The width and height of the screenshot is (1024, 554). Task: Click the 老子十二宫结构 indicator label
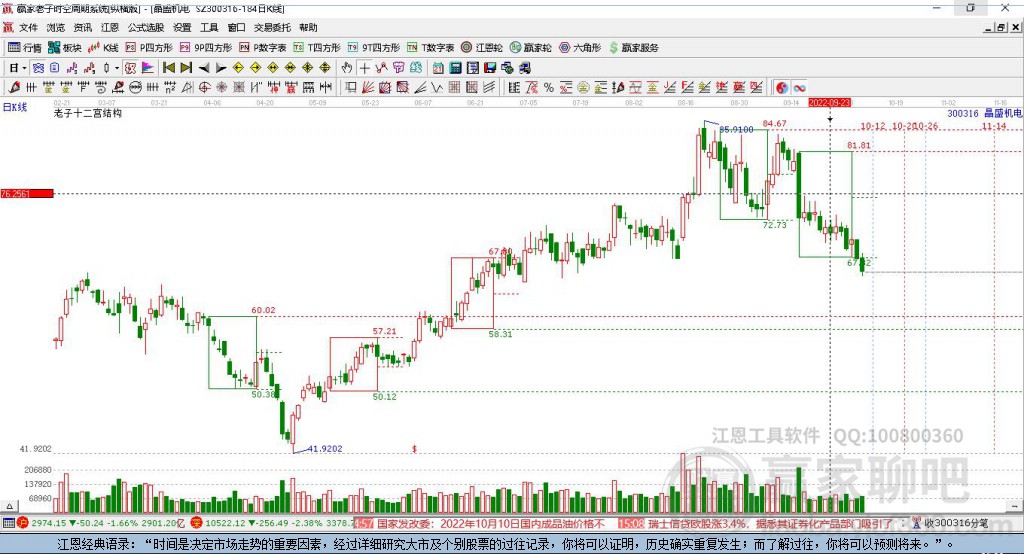tap(88, 113)
